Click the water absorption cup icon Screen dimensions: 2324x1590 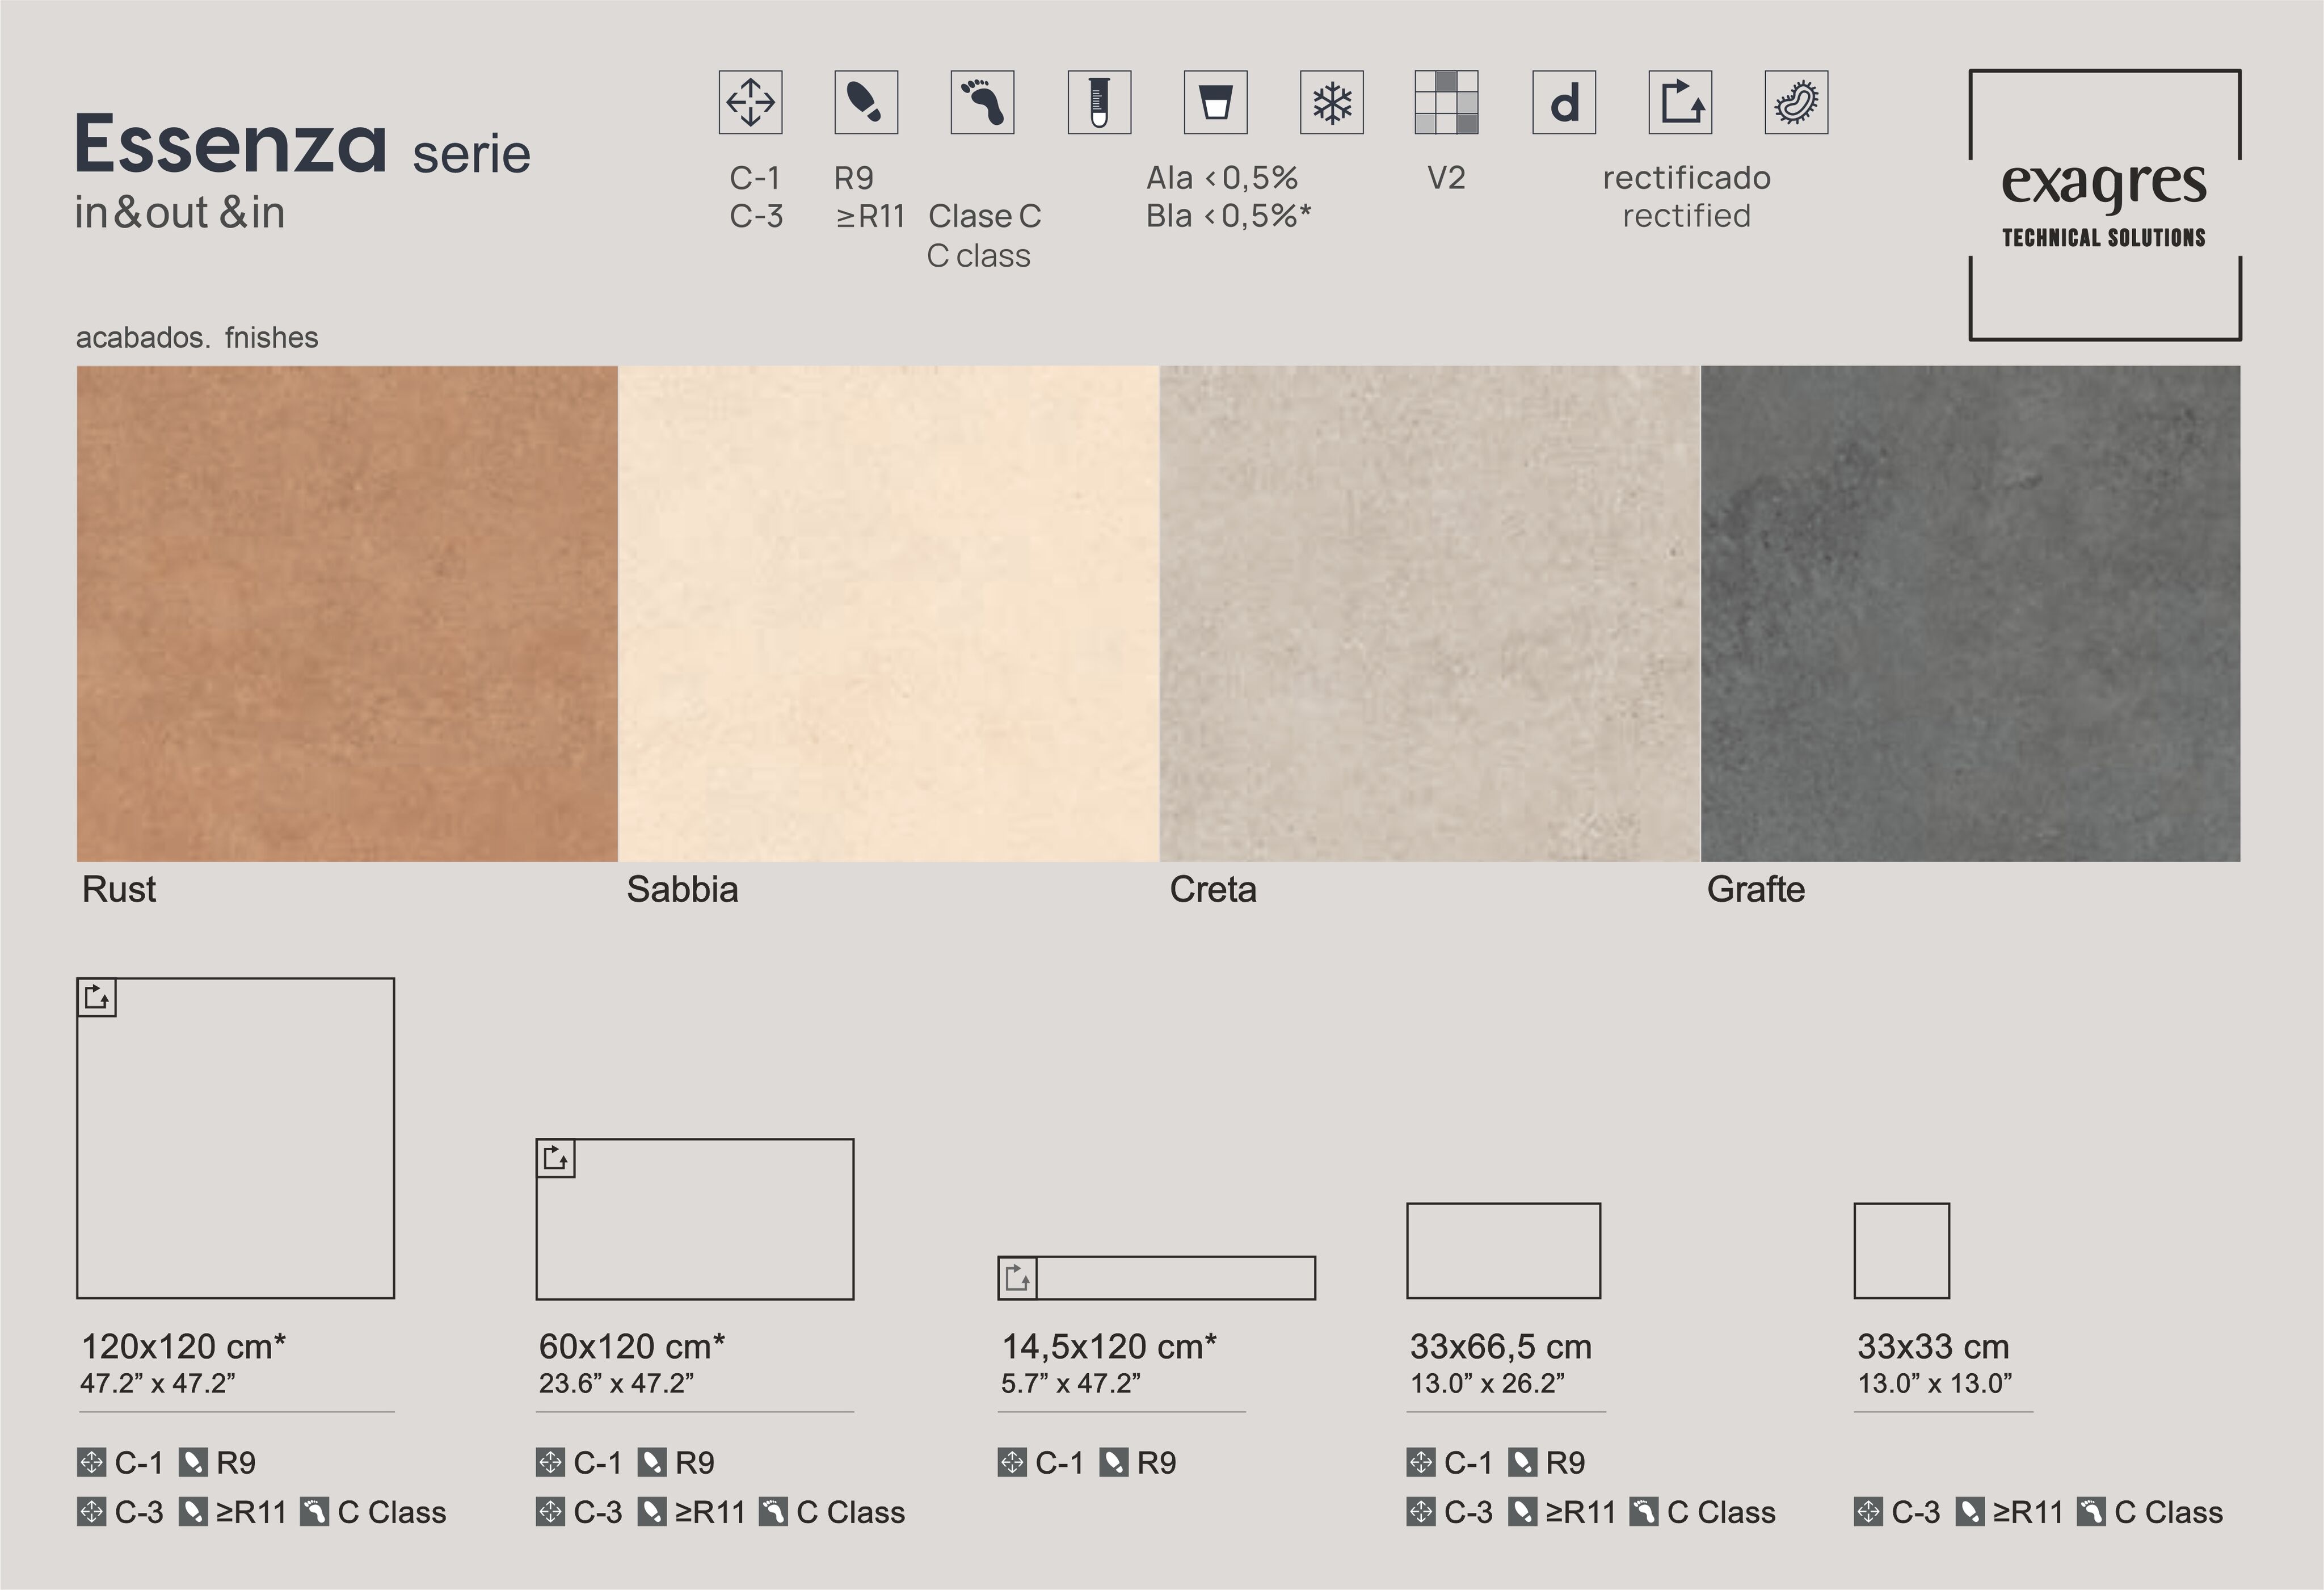pos(1215,102)
